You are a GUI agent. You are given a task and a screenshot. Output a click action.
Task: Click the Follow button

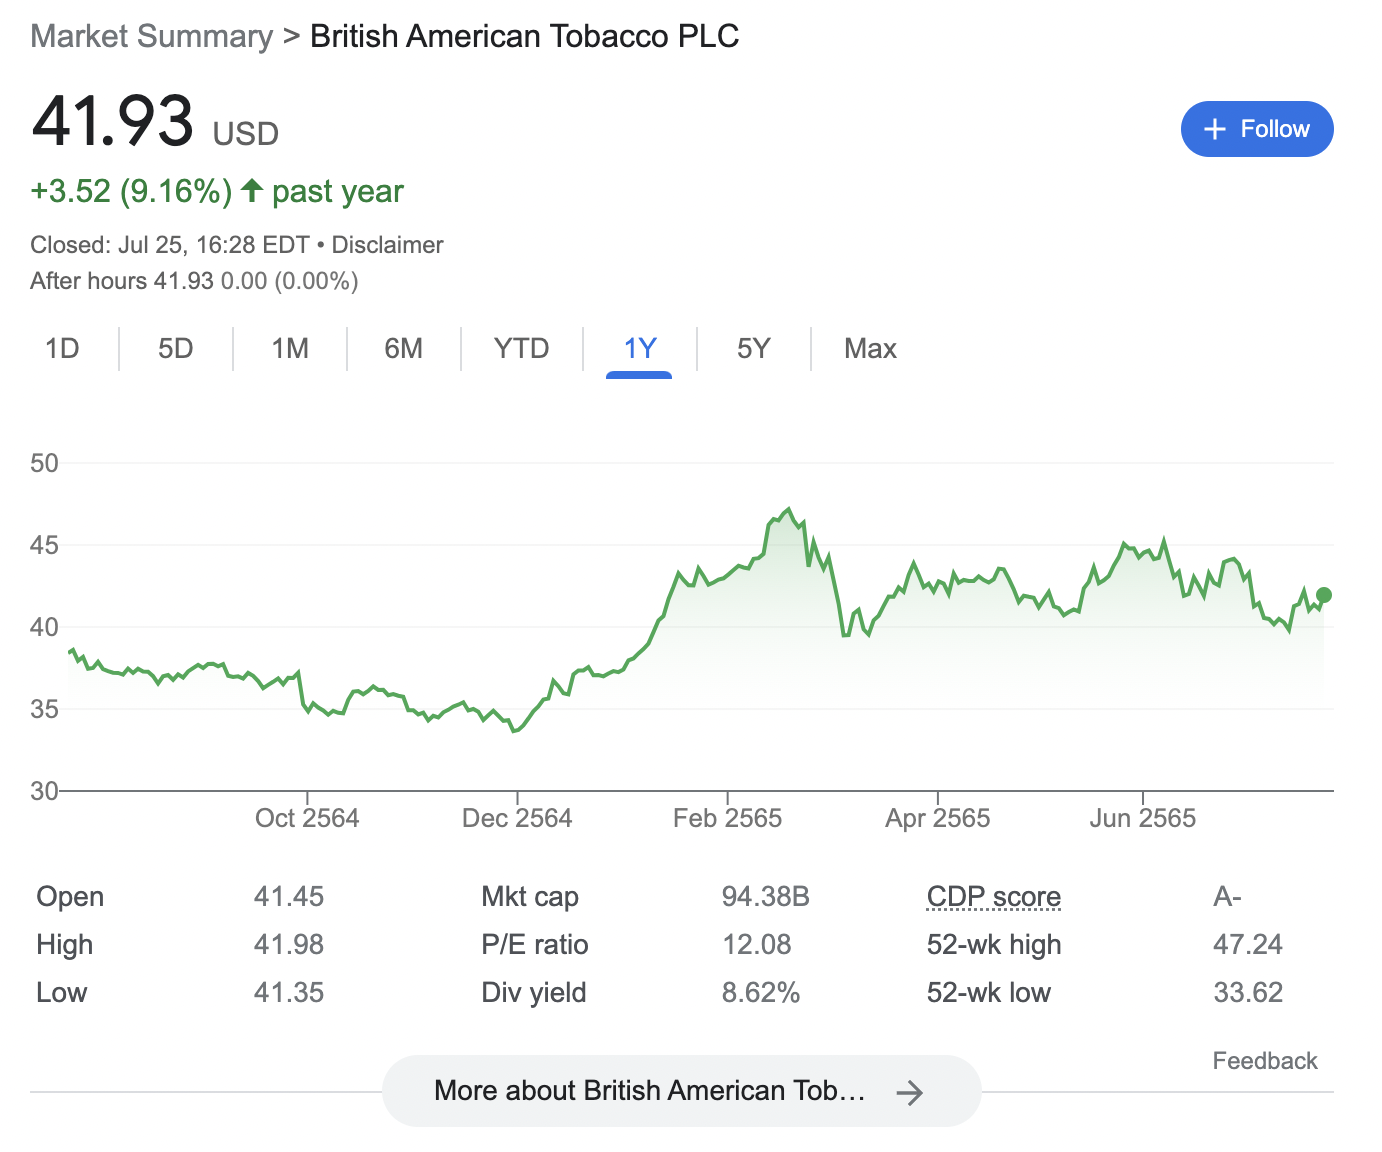[x=1256, y=129]
